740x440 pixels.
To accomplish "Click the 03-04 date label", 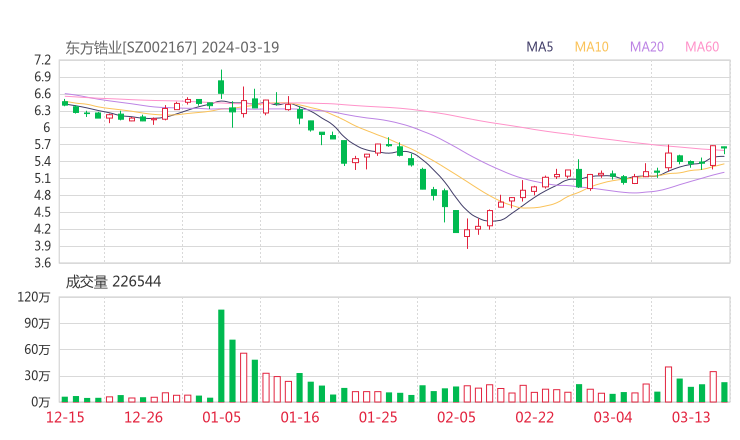I will 613,417.
